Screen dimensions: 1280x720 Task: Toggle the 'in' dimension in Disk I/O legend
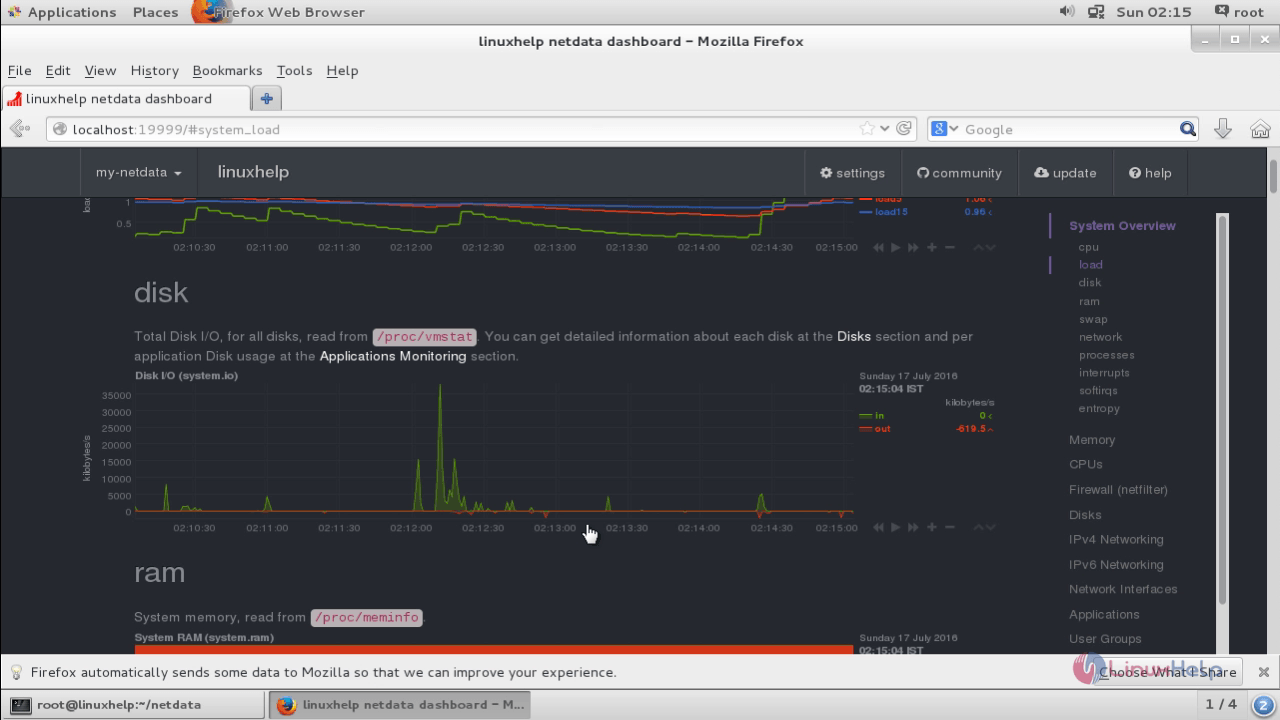click(880, 415)
